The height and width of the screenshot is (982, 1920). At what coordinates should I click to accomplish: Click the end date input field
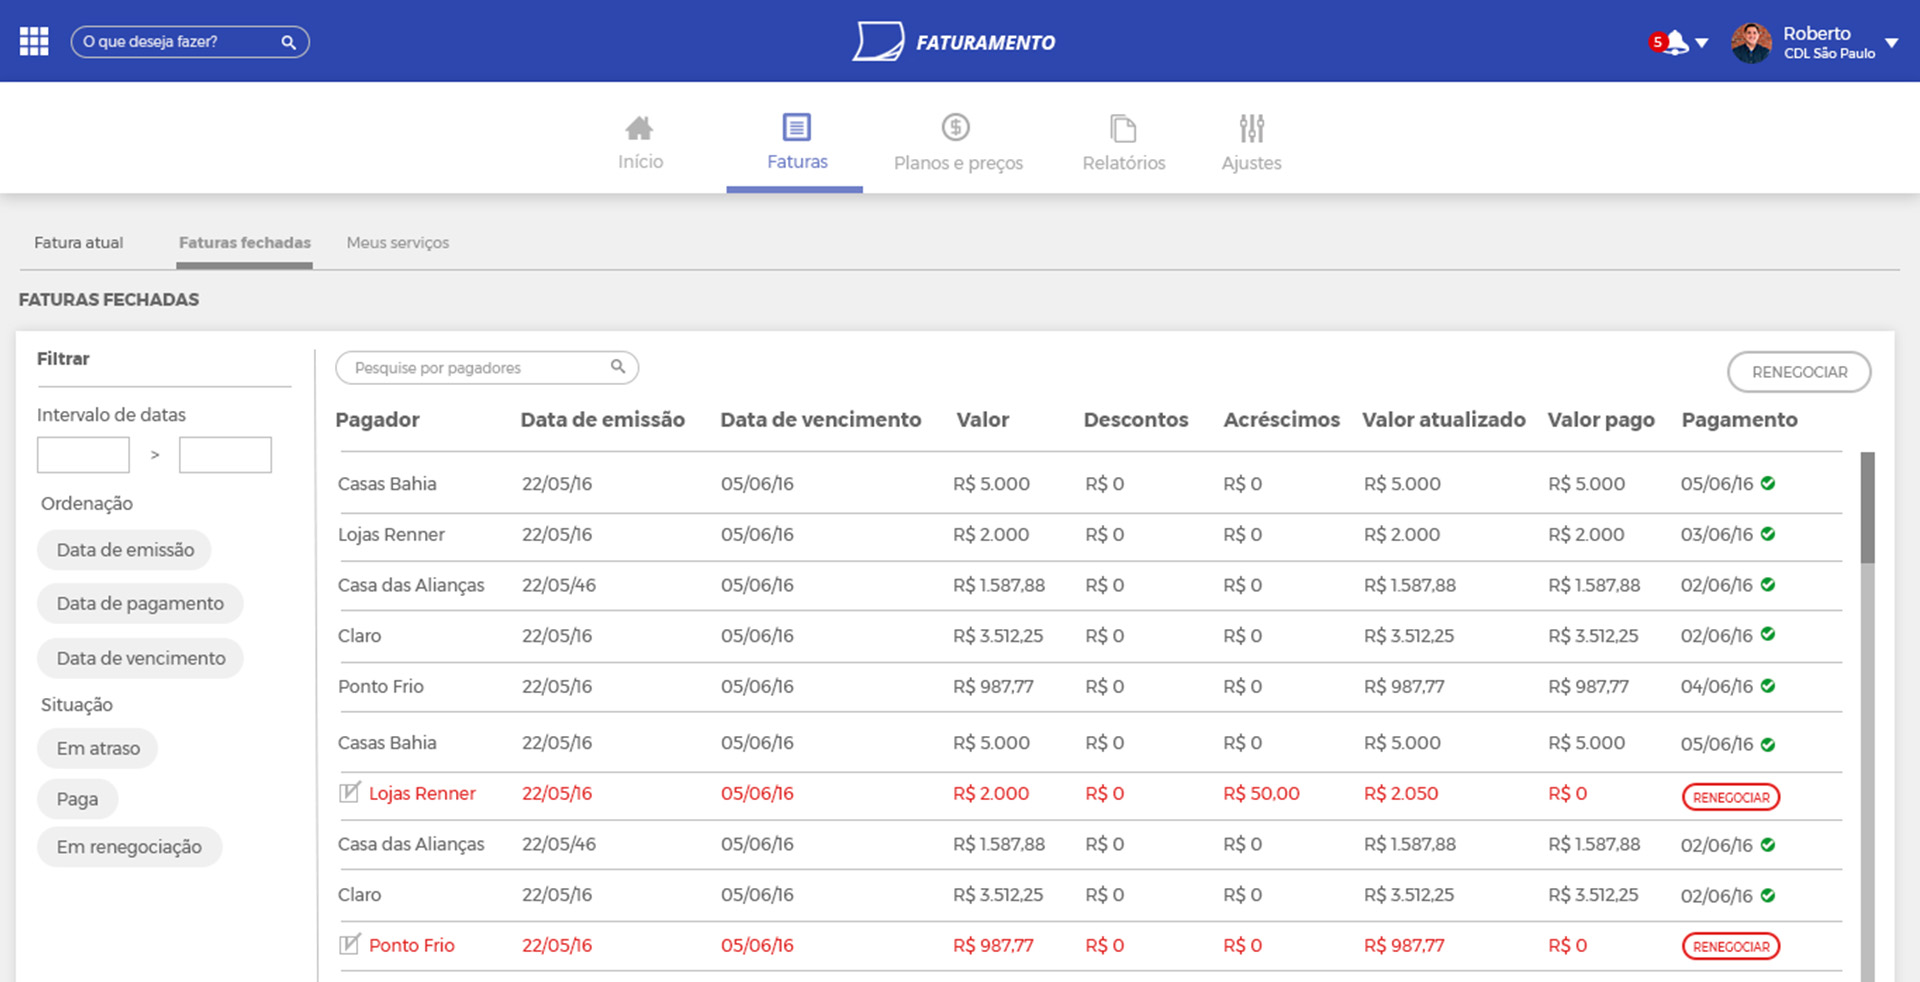point(225,455)
